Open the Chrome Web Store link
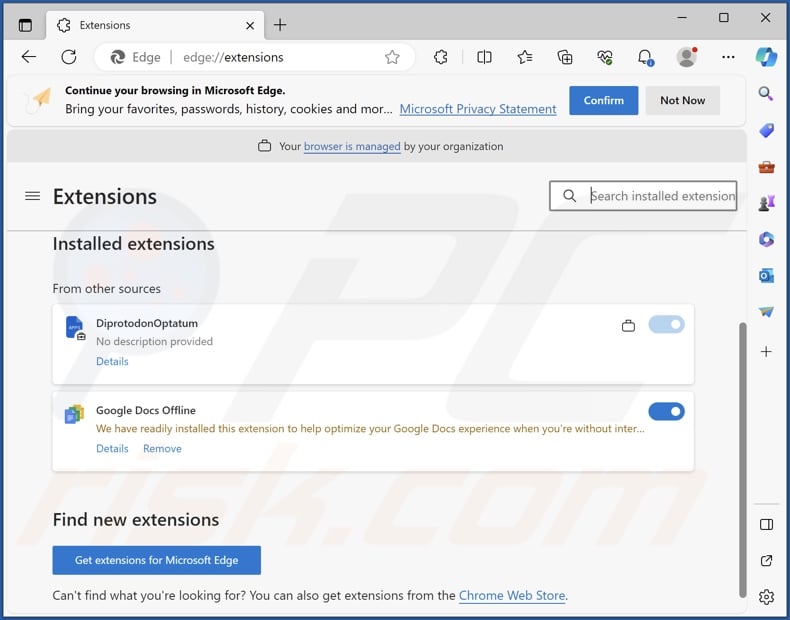This screenshot has height=620, width=790. coord(512,595)
